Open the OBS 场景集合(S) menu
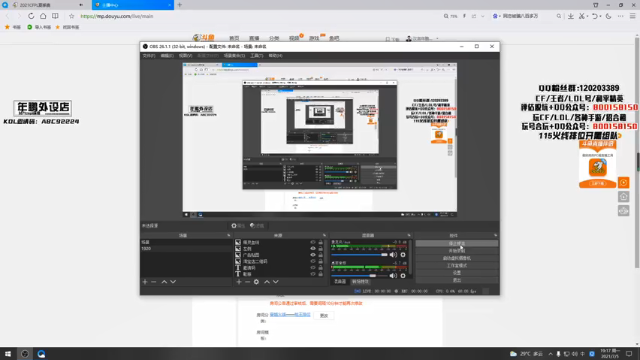This screenshot has width=640, height=360. (234, 56)
